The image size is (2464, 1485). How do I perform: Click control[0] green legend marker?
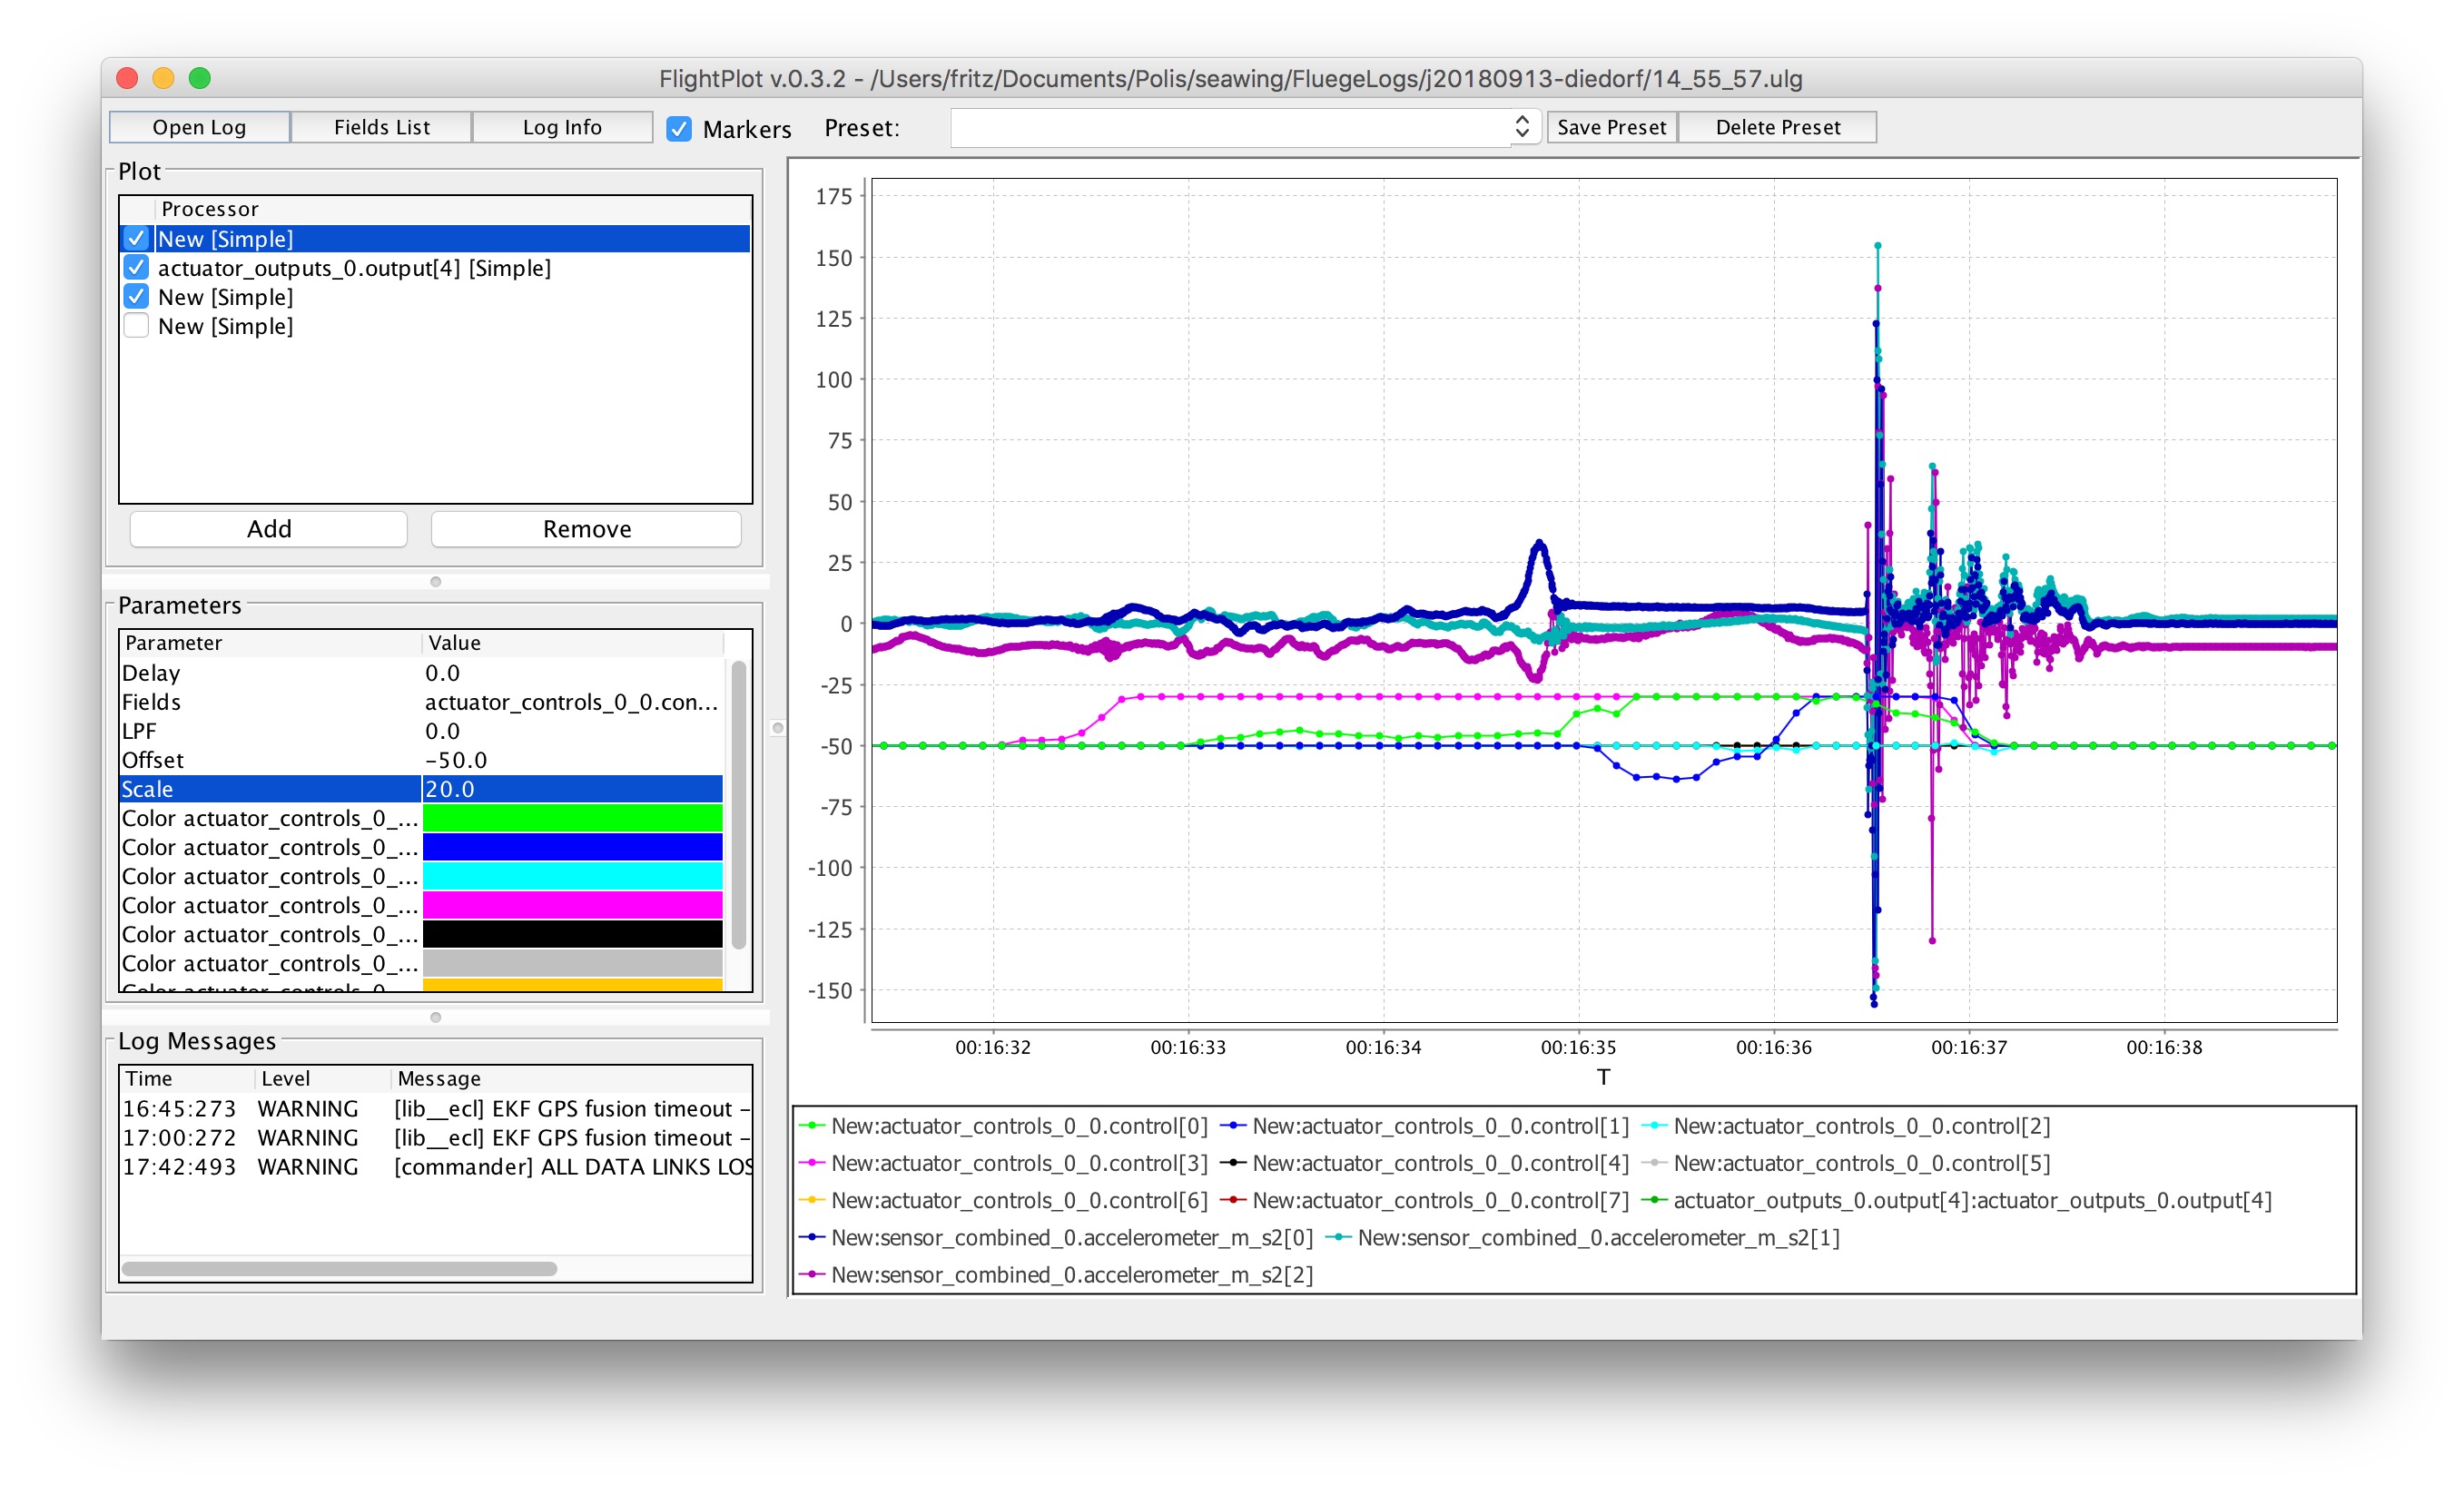812,1126
